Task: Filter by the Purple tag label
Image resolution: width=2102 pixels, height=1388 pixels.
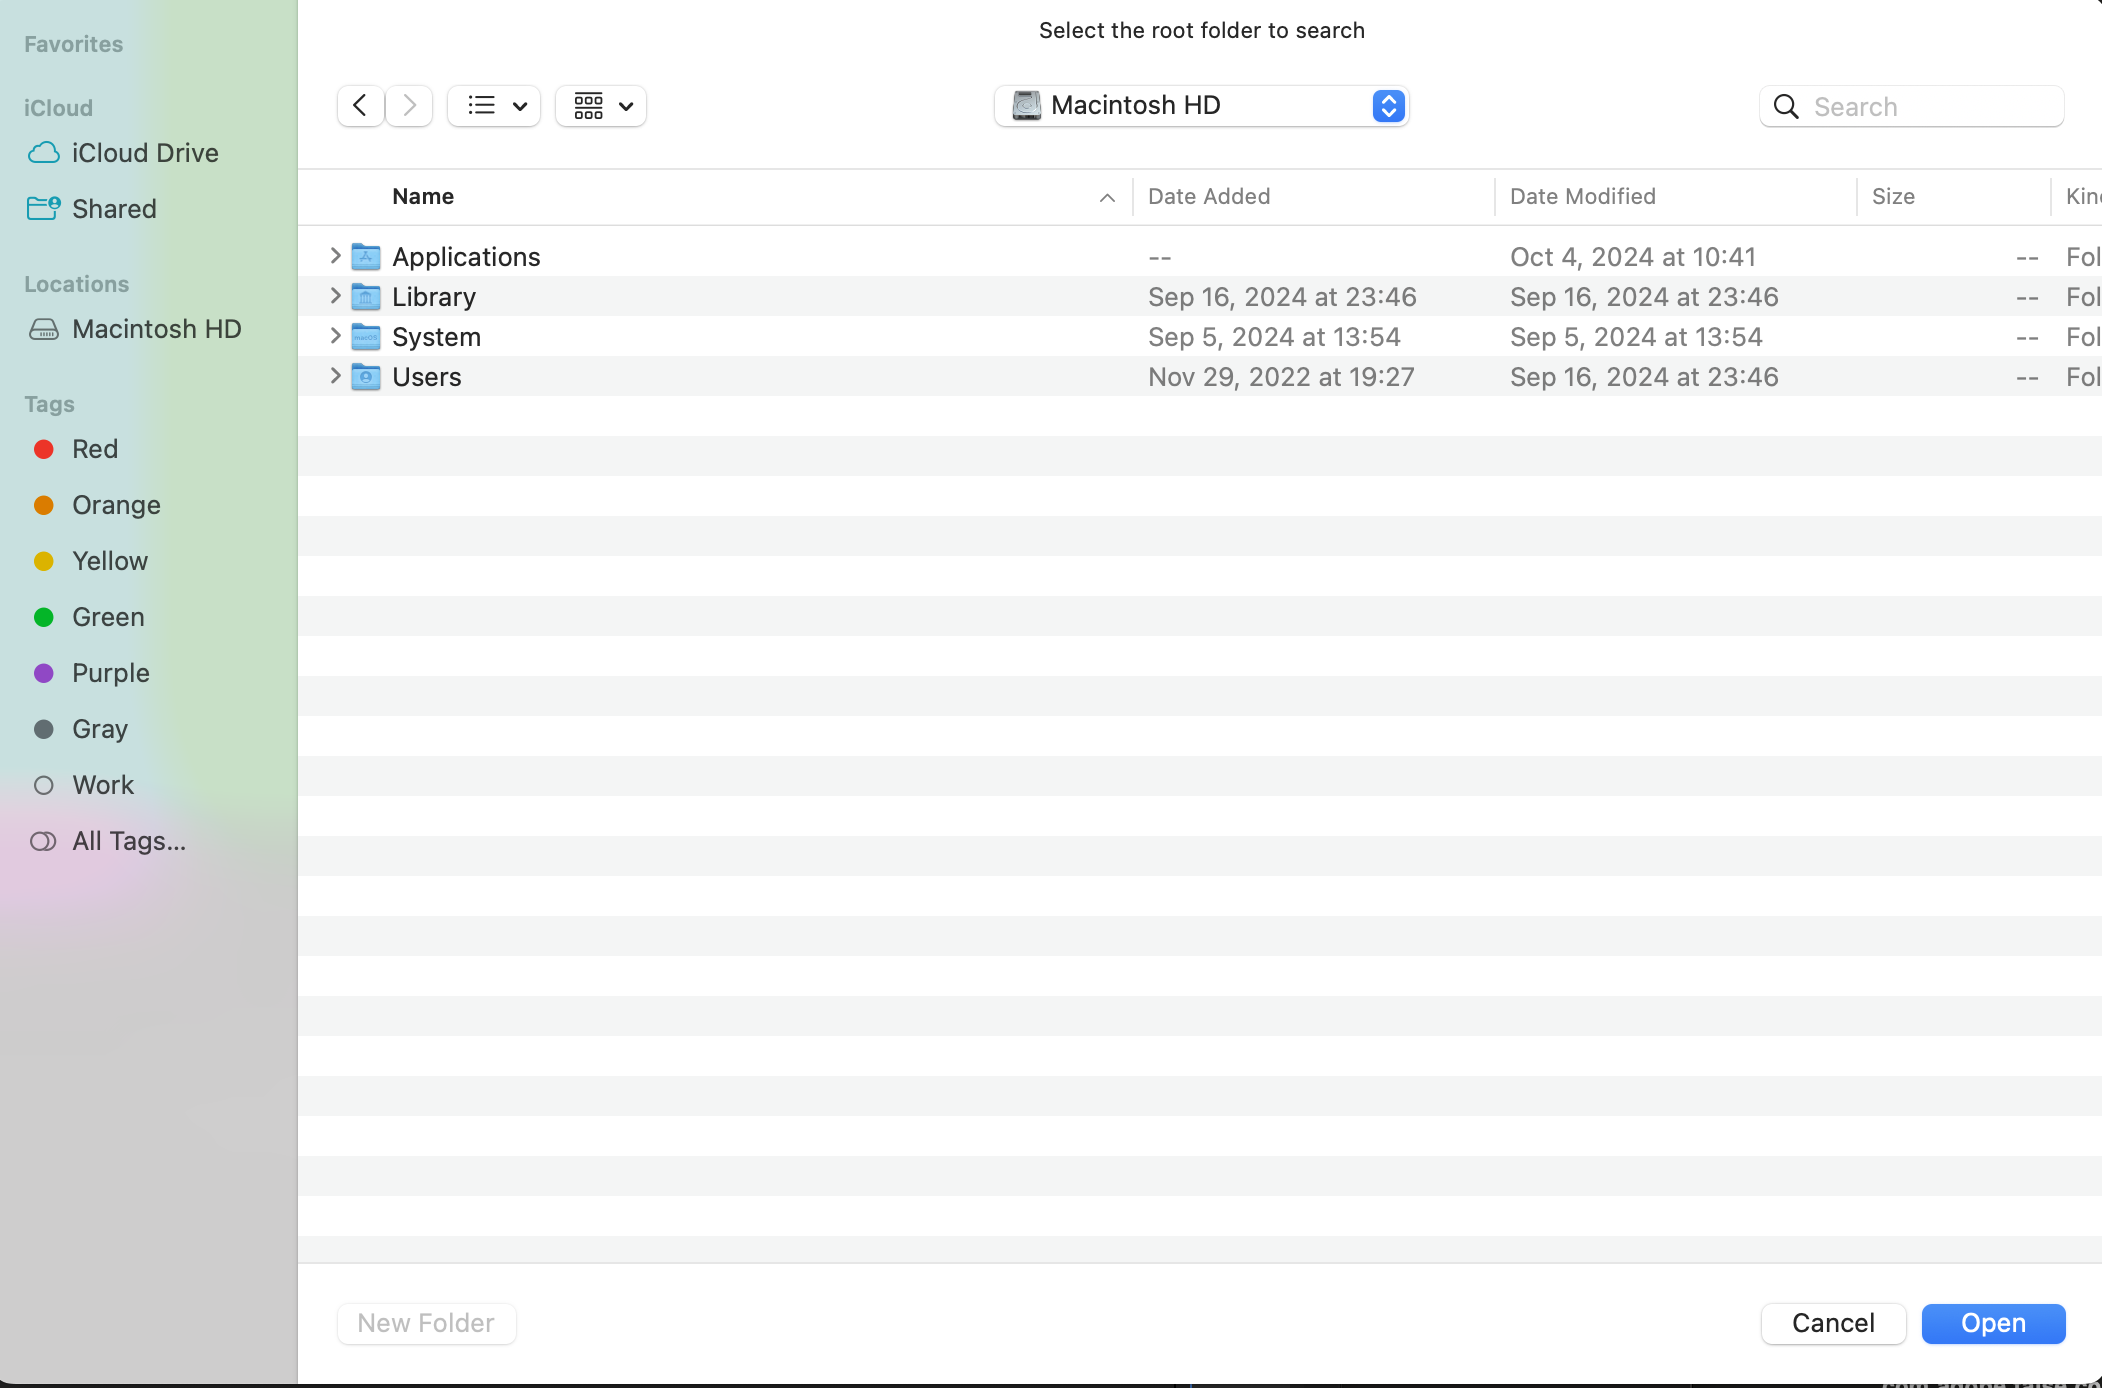Action: click(111, 673)
